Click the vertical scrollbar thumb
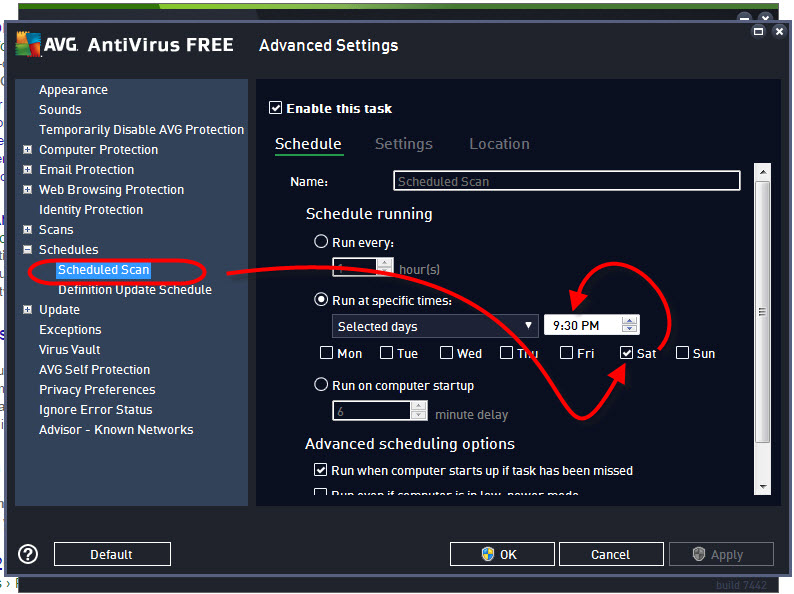 (x=762, y=312)
